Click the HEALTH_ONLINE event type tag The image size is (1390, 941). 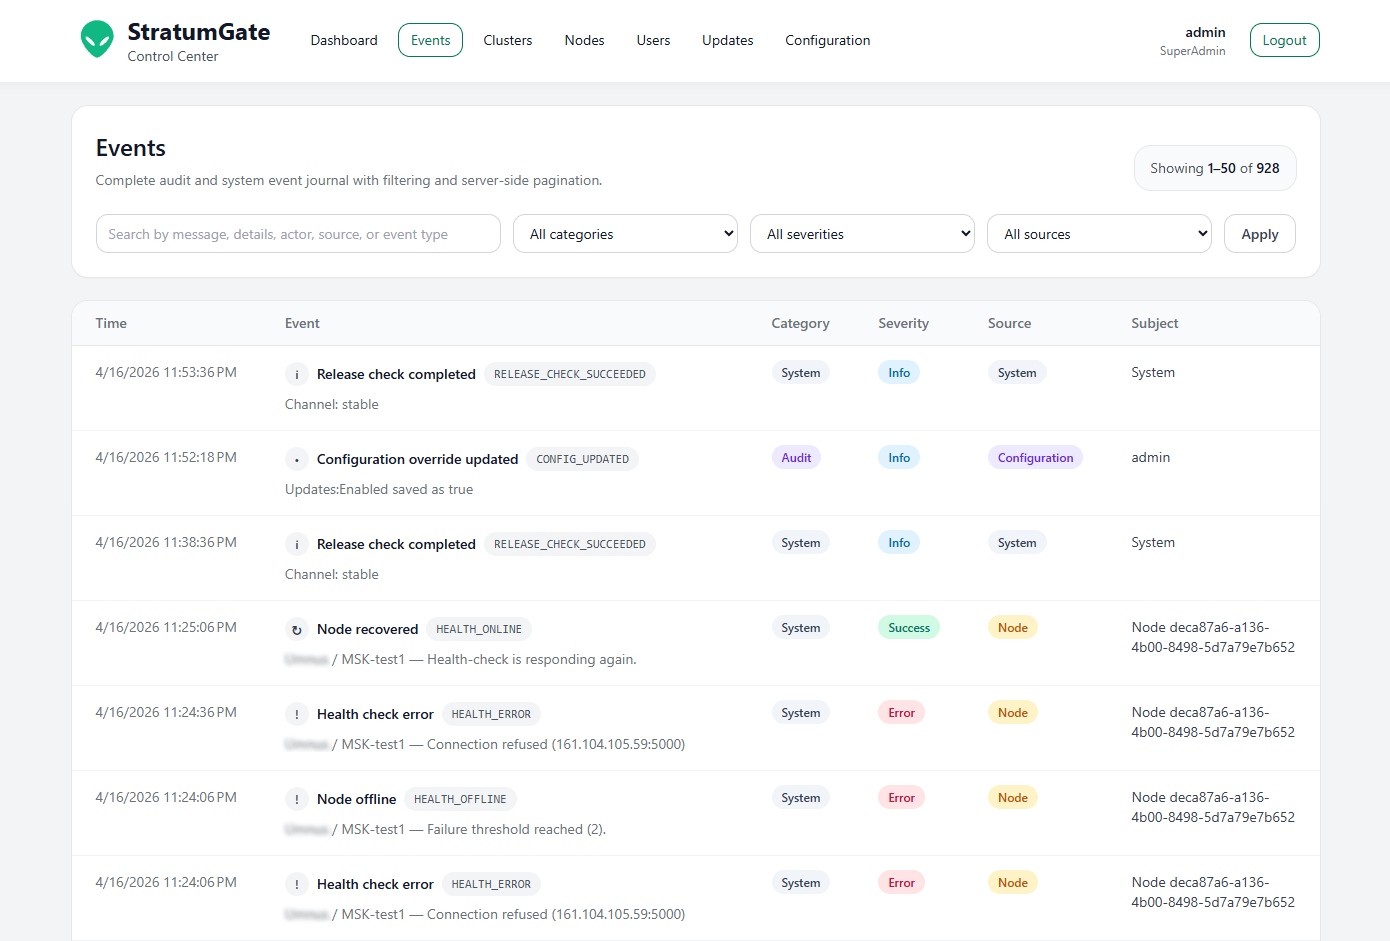click(x=478, y=629)
